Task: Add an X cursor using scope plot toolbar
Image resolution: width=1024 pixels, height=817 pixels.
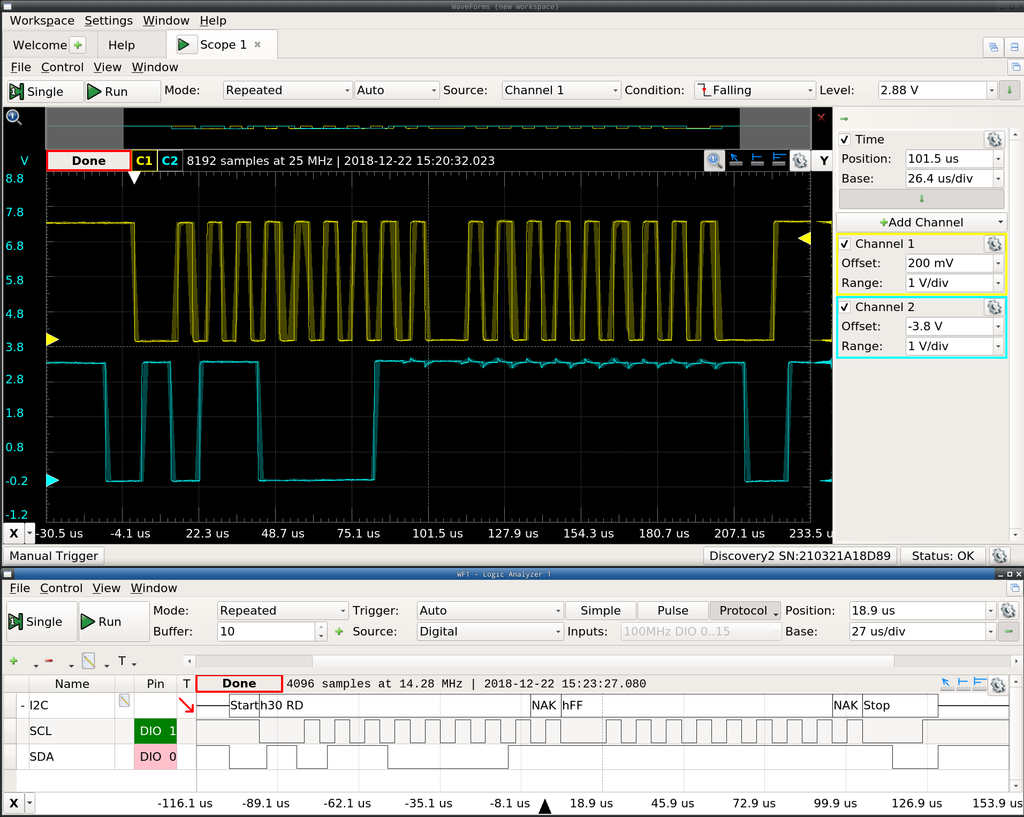Action: [757, 160]
